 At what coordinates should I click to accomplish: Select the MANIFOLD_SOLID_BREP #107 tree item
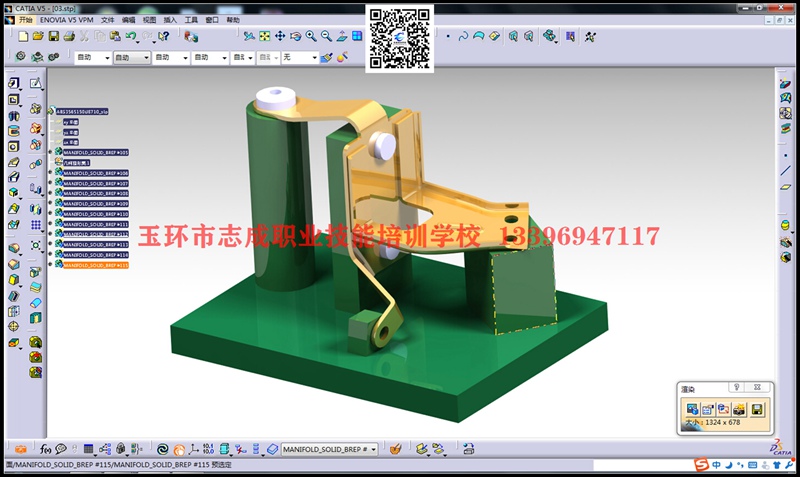(95, 183)
